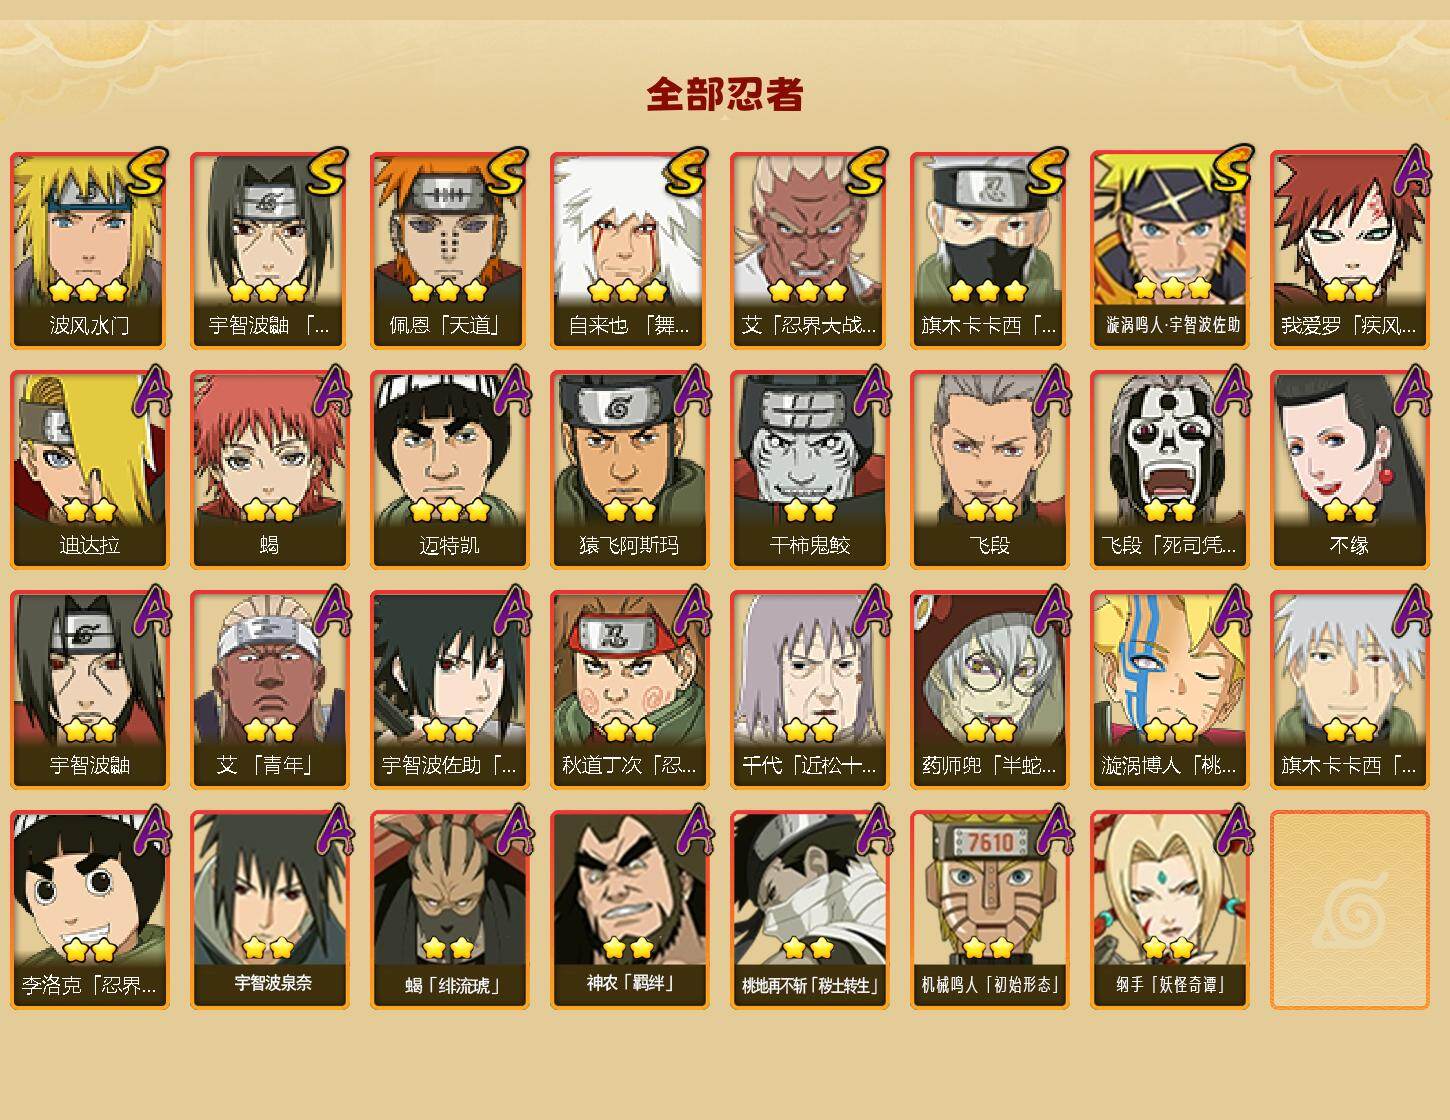The image size is (1450, 1120).
Task: Click the empty ninja slot with leaf emblem
Action: [x=1350, y=910]
